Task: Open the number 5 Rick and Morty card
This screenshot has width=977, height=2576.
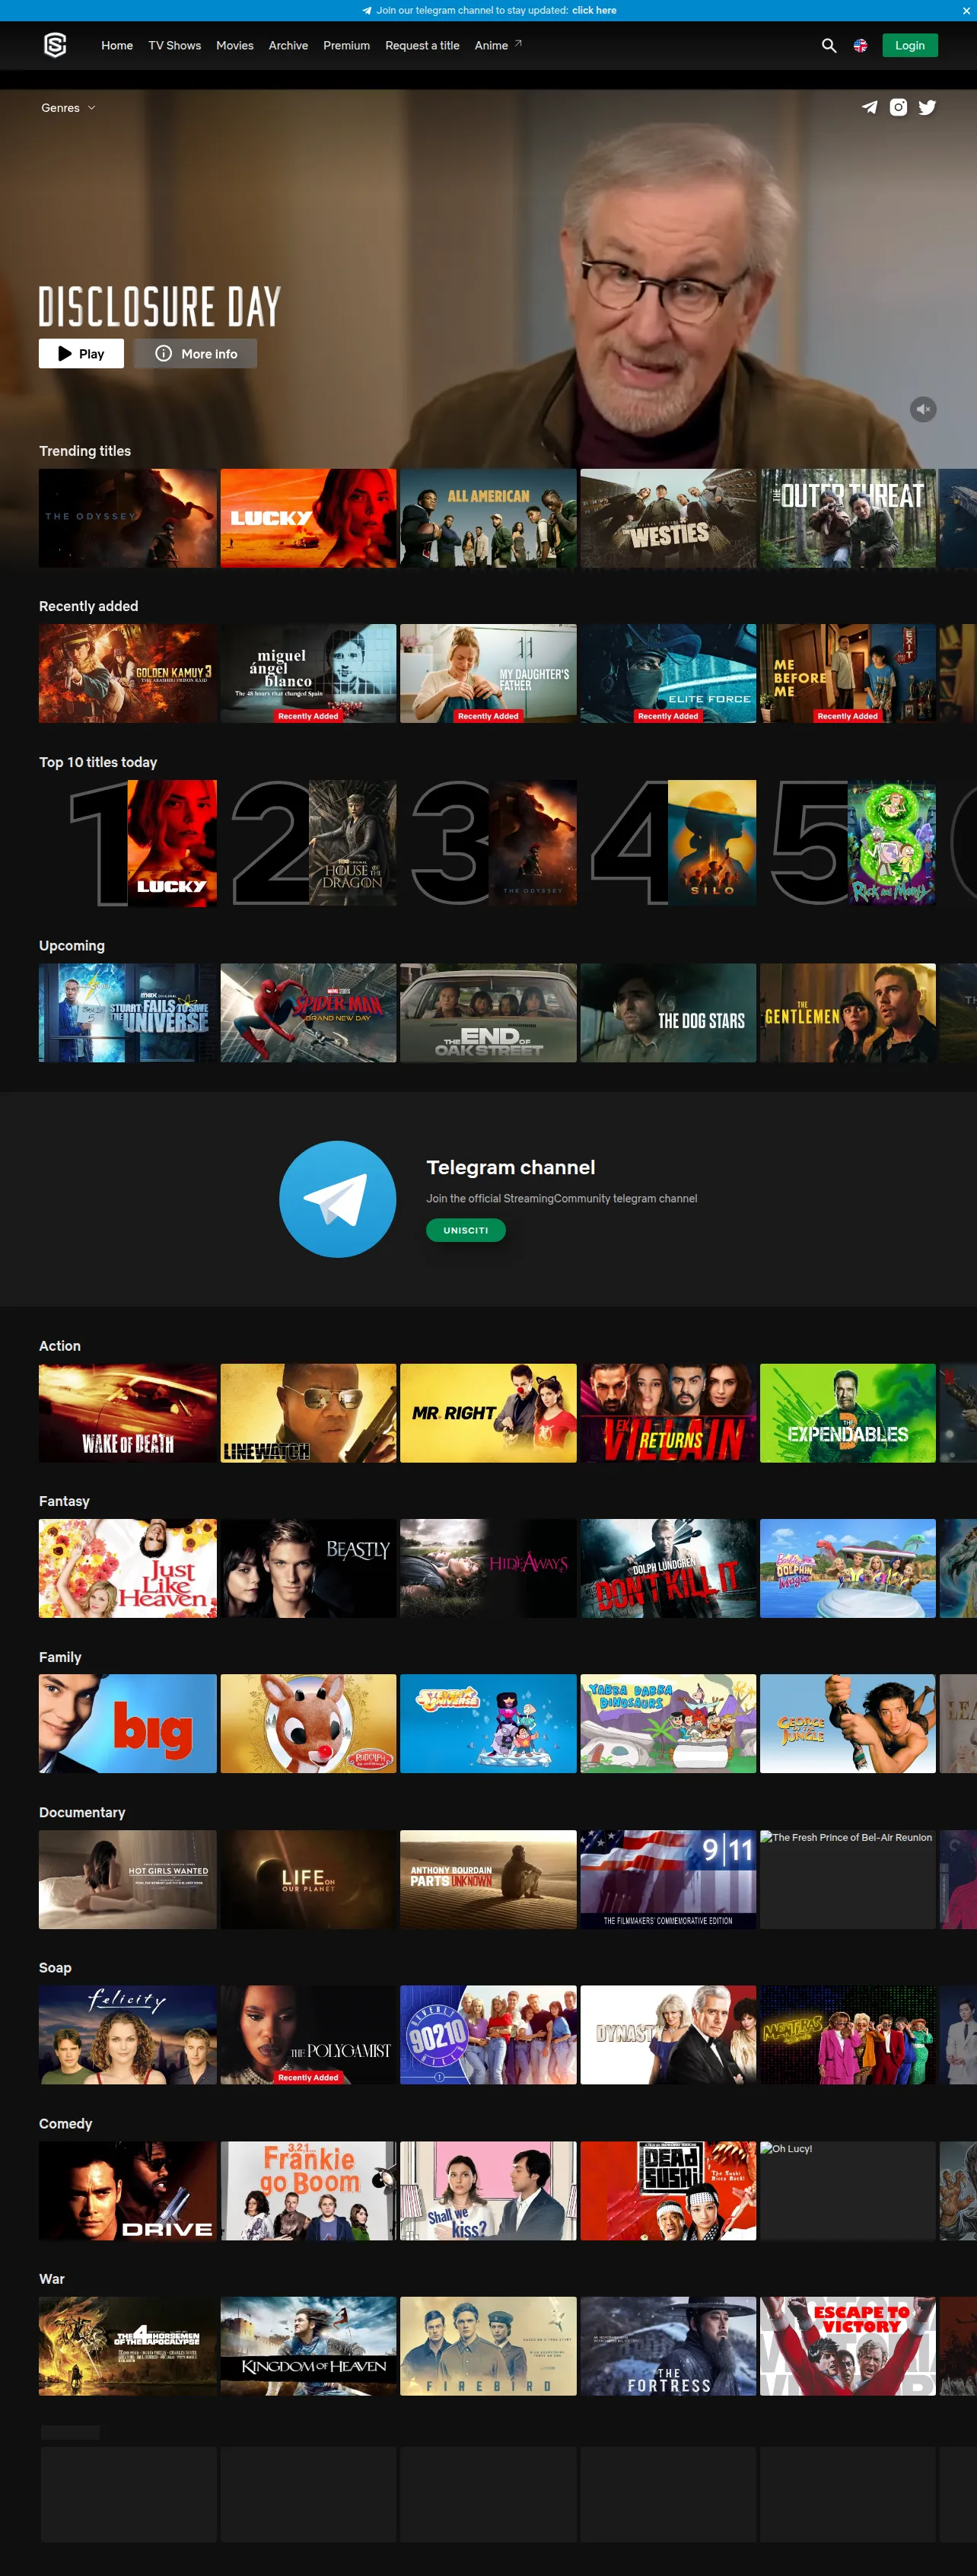Action: [854, 843]
